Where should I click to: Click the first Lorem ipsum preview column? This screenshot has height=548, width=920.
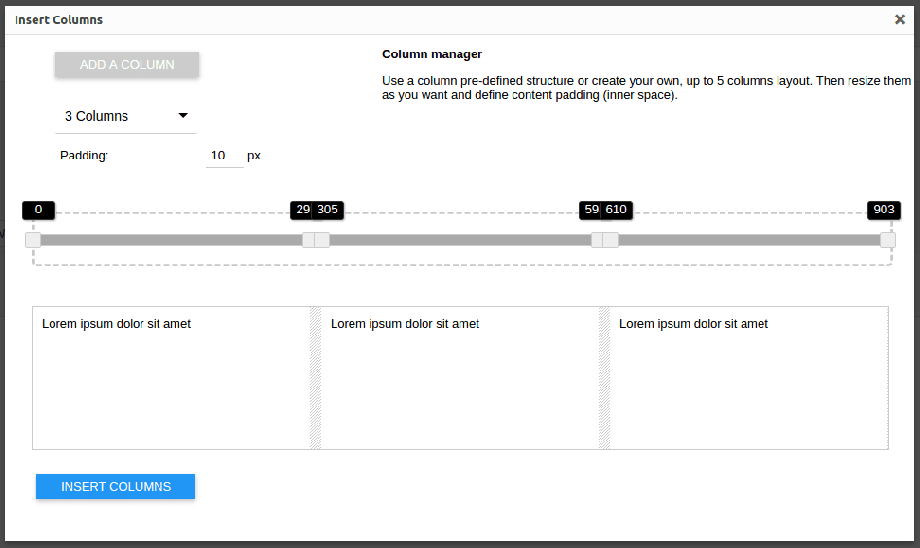(171, 378)
